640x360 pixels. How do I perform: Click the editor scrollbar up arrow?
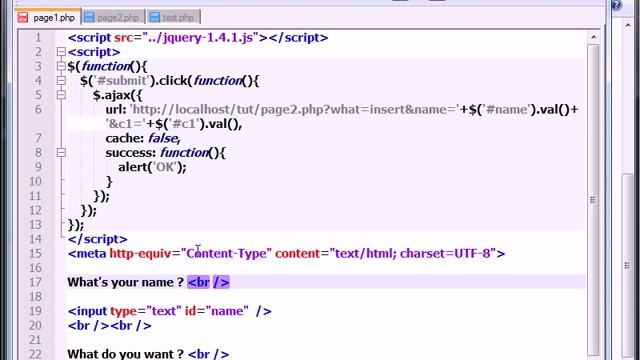pos(593,37)
